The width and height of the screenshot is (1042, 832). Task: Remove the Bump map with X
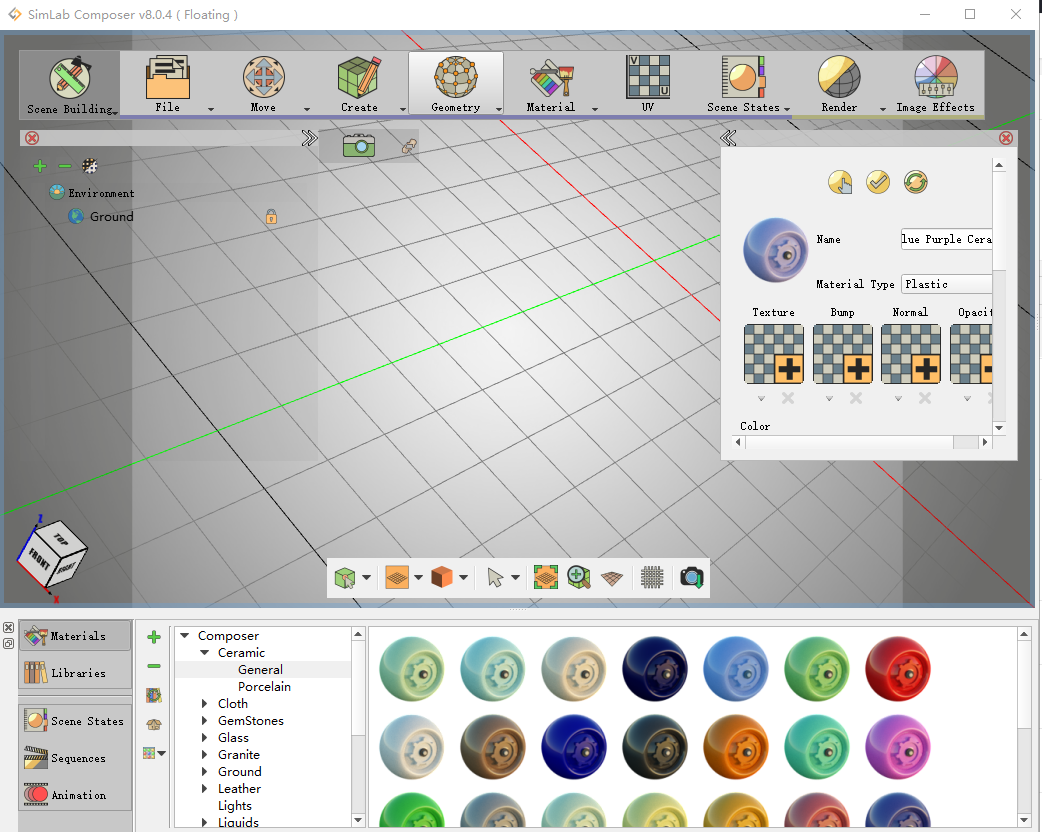pyautogui.click(x=856, y=398)
